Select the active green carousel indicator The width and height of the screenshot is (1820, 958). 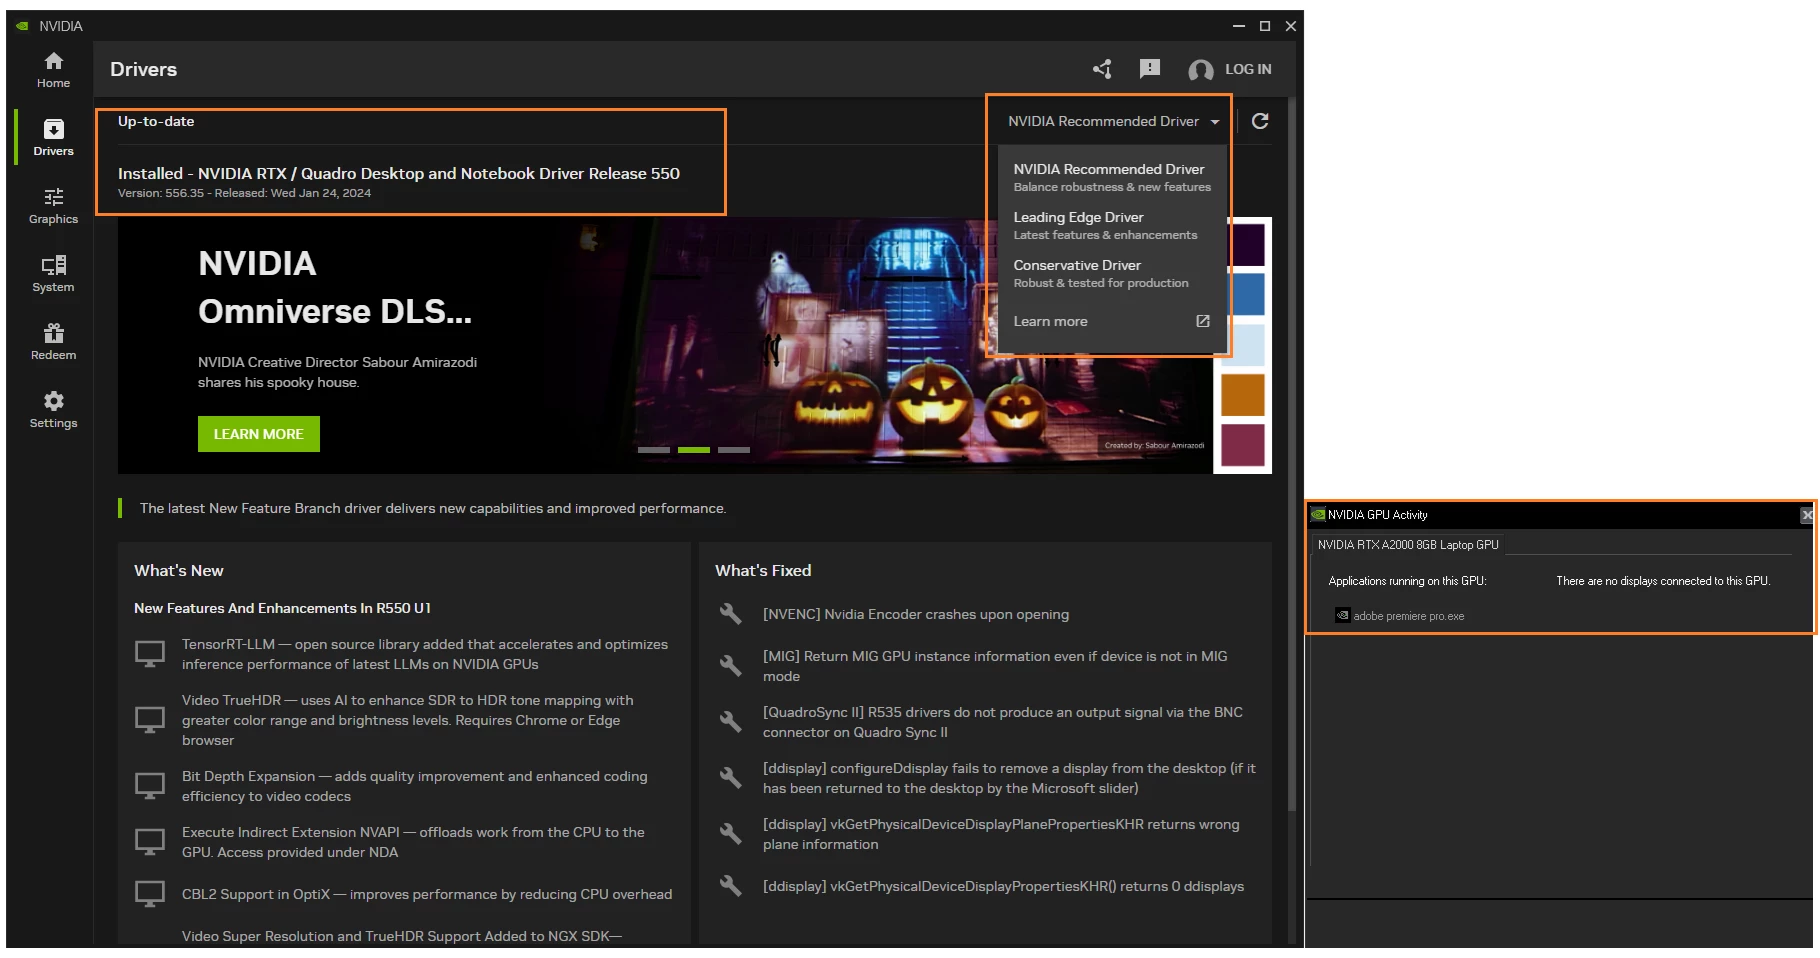pyautogui.click(x=694, y=450)
